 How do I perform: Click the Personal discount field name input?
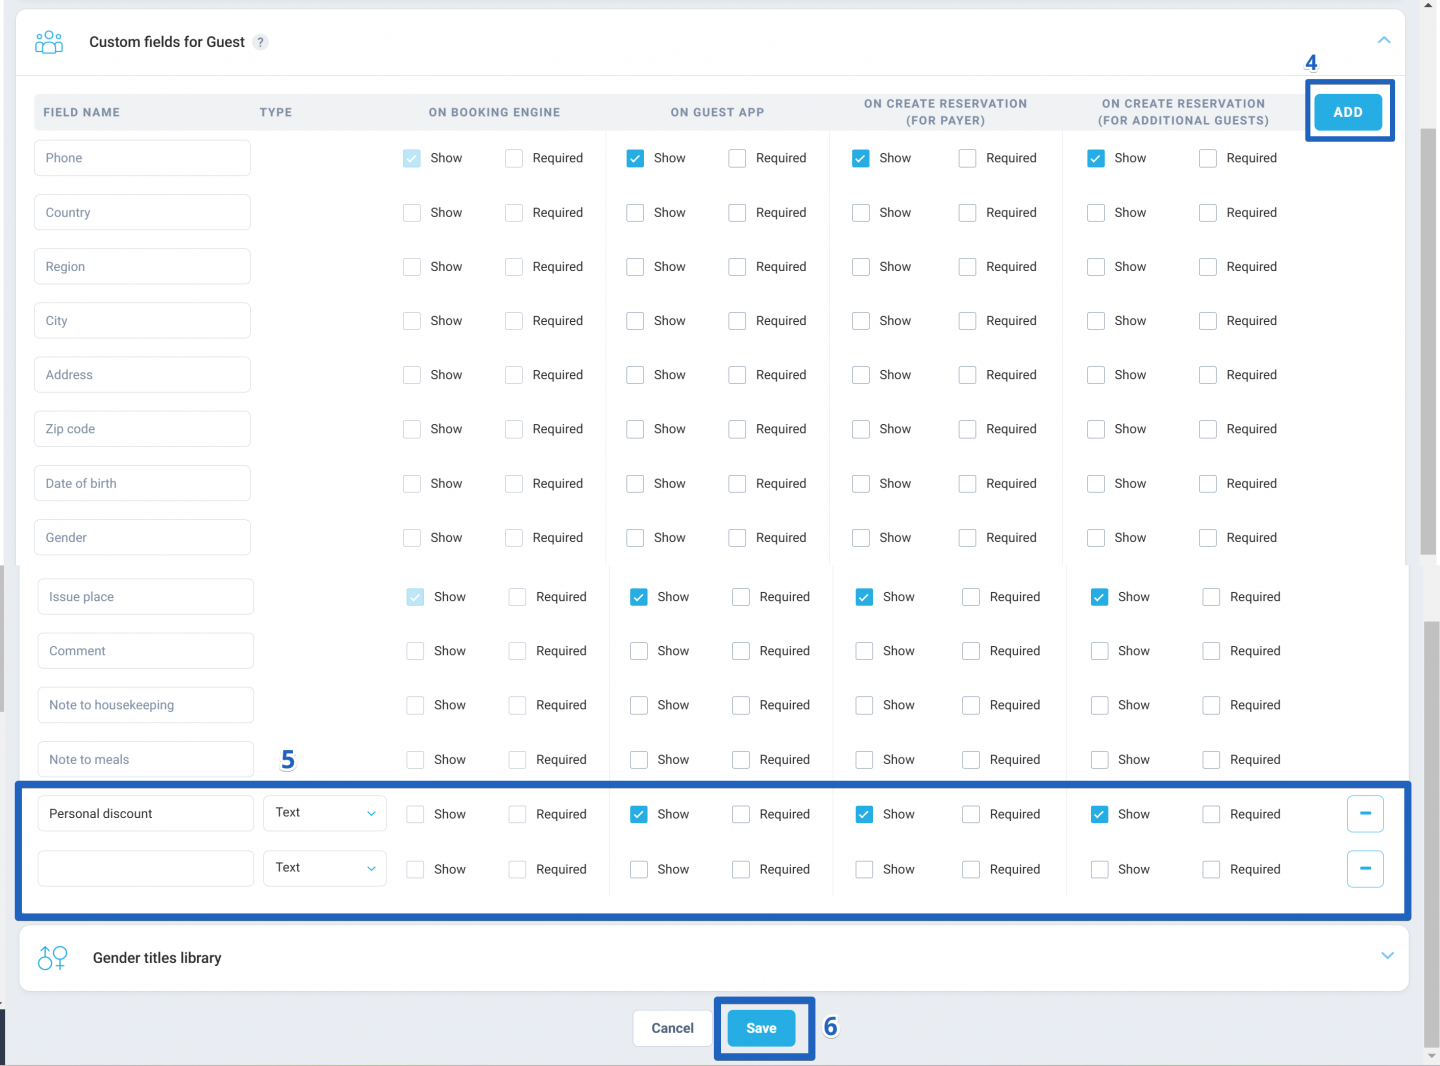coord(146,814)
